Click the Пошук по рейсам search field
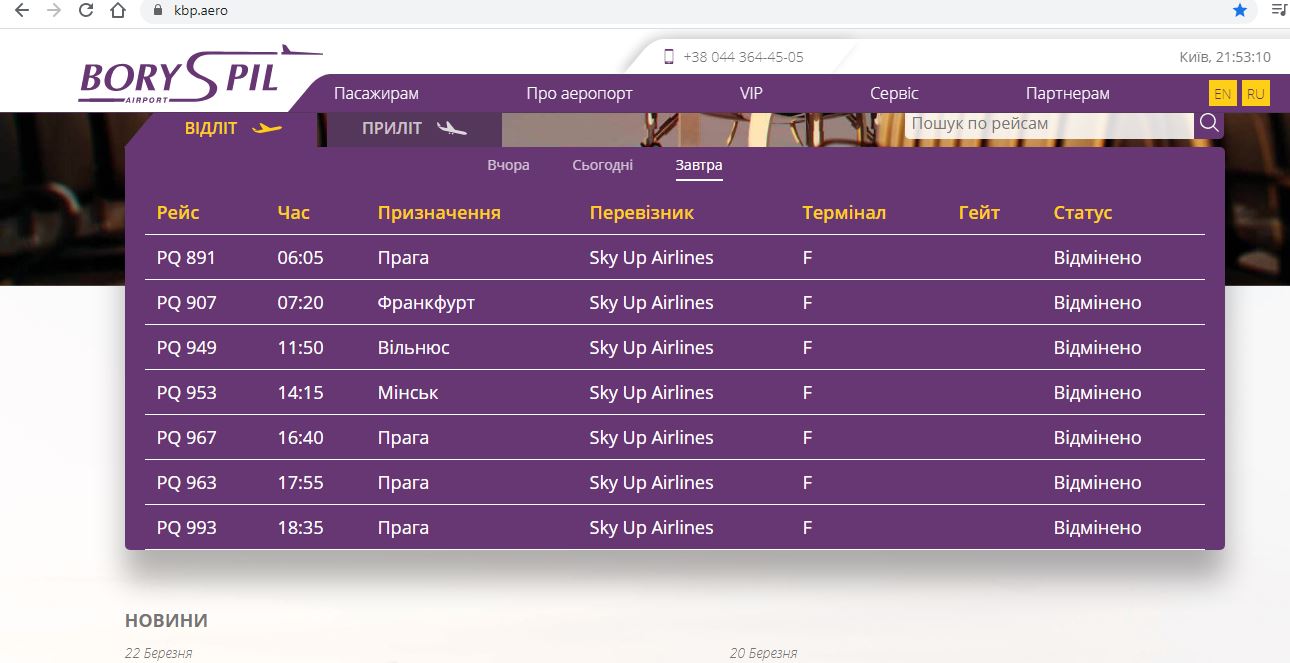The height and width of the screenshot is (663, 1290). pyautogui.click(x=1048, y=124)
